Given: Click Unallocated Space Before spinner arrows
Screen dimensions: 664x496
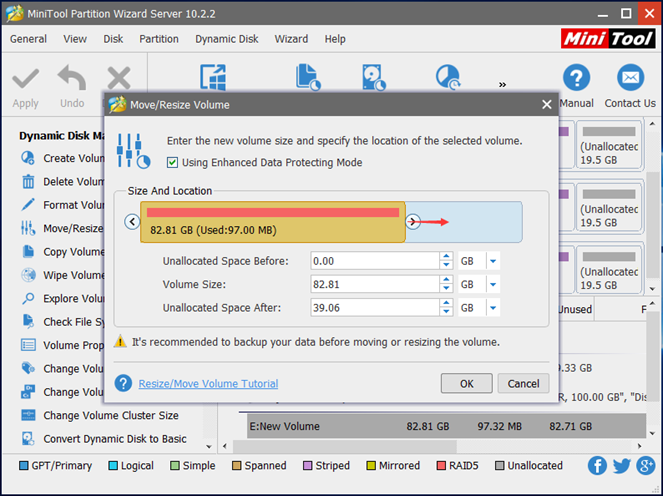Looking at the screenshot, I should (x=446, y=261).
